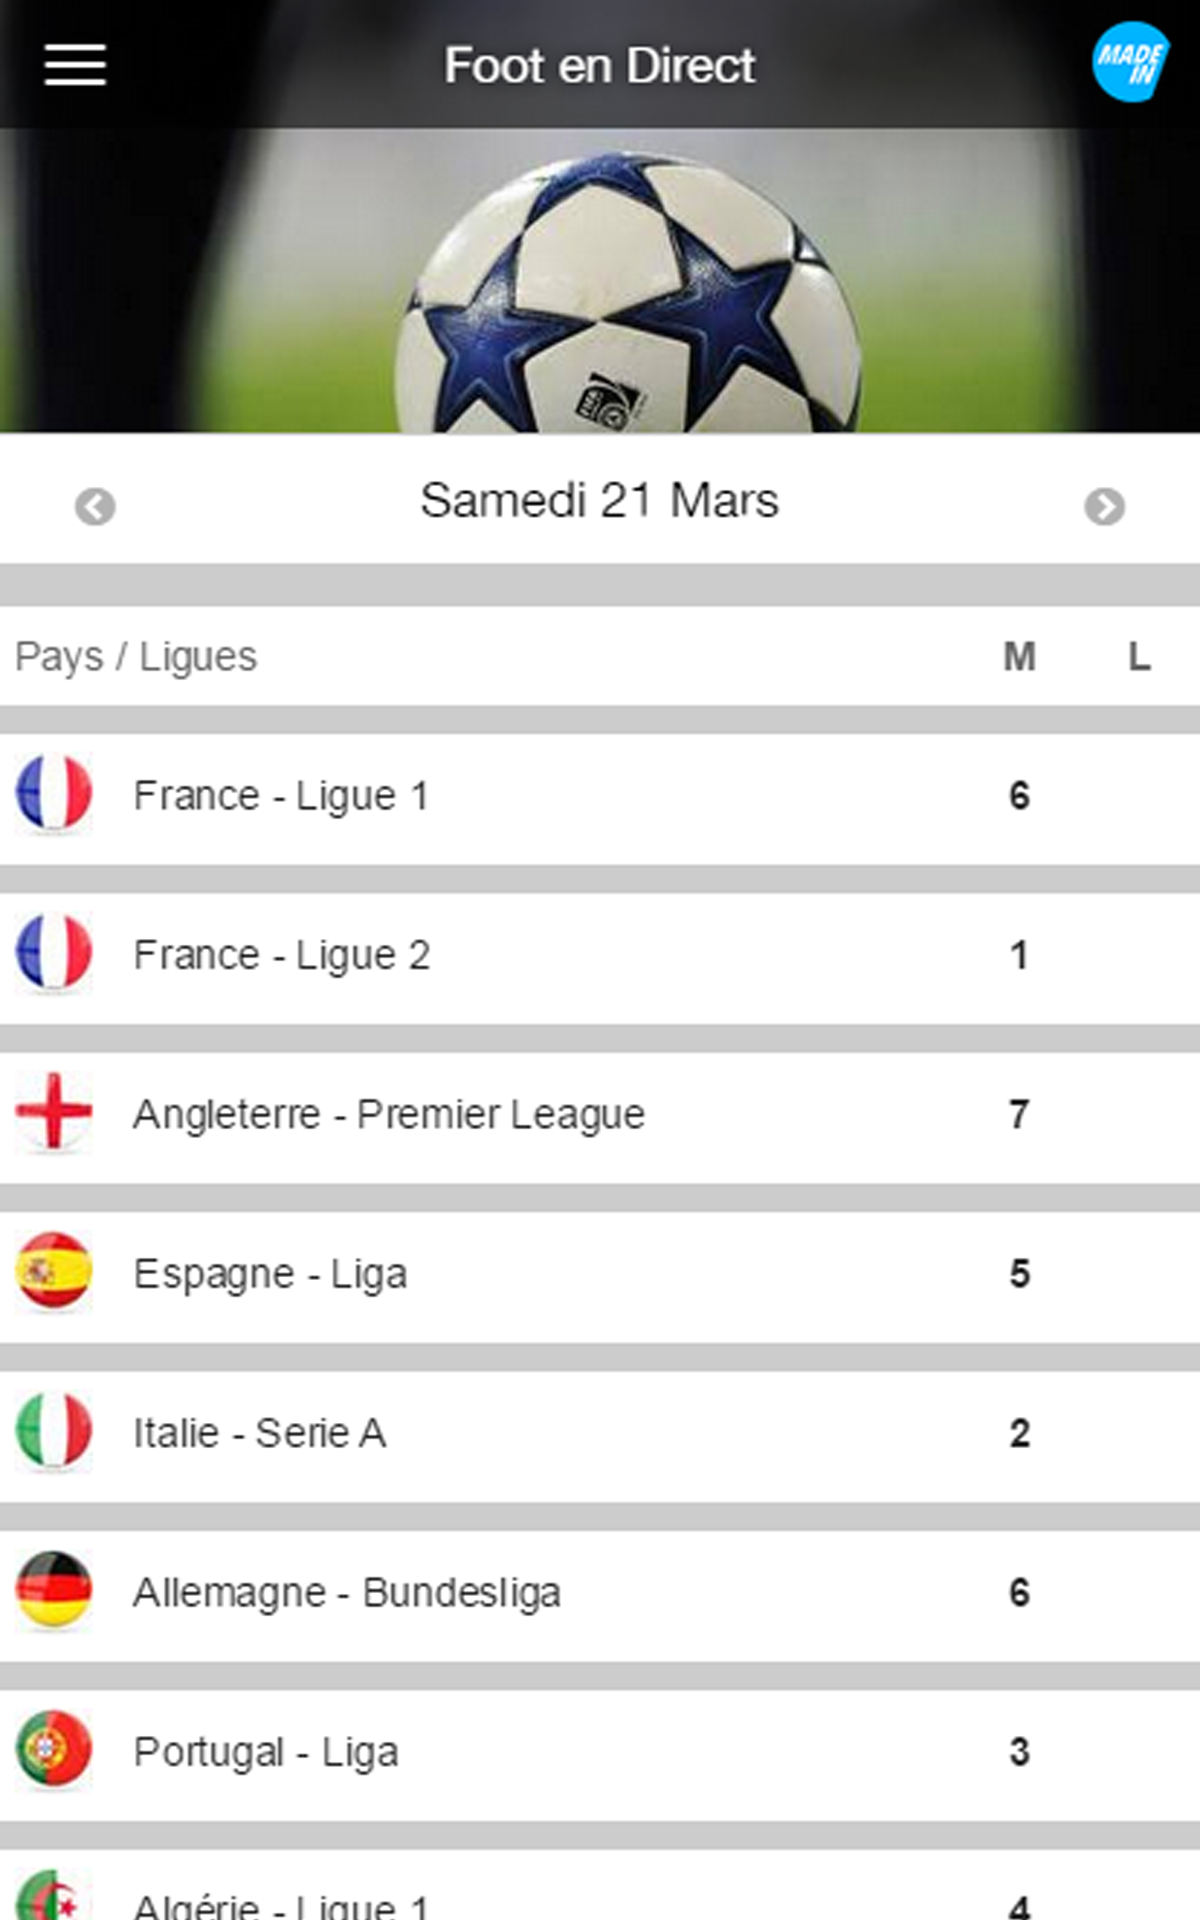The image size is (1200, 1920).
Task: Click the Italy flag icon
Action: coord(54,1431)
